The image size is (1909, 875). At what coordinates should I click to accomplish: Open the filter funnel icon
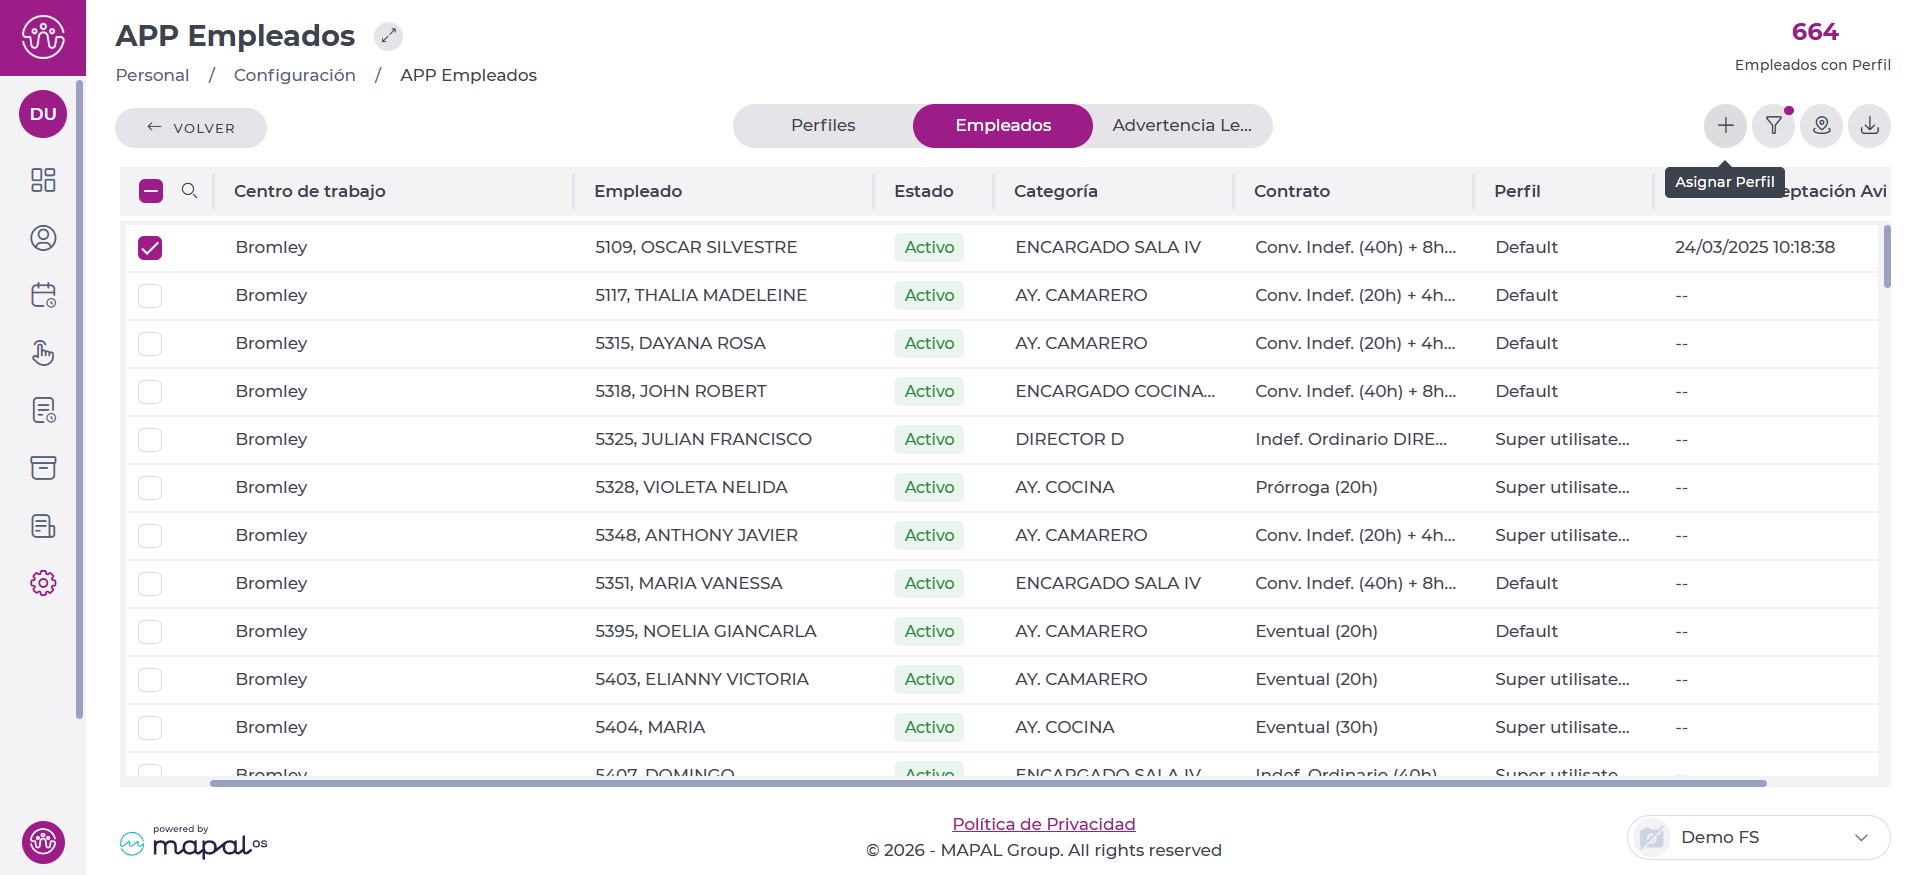coord(1773,126)
